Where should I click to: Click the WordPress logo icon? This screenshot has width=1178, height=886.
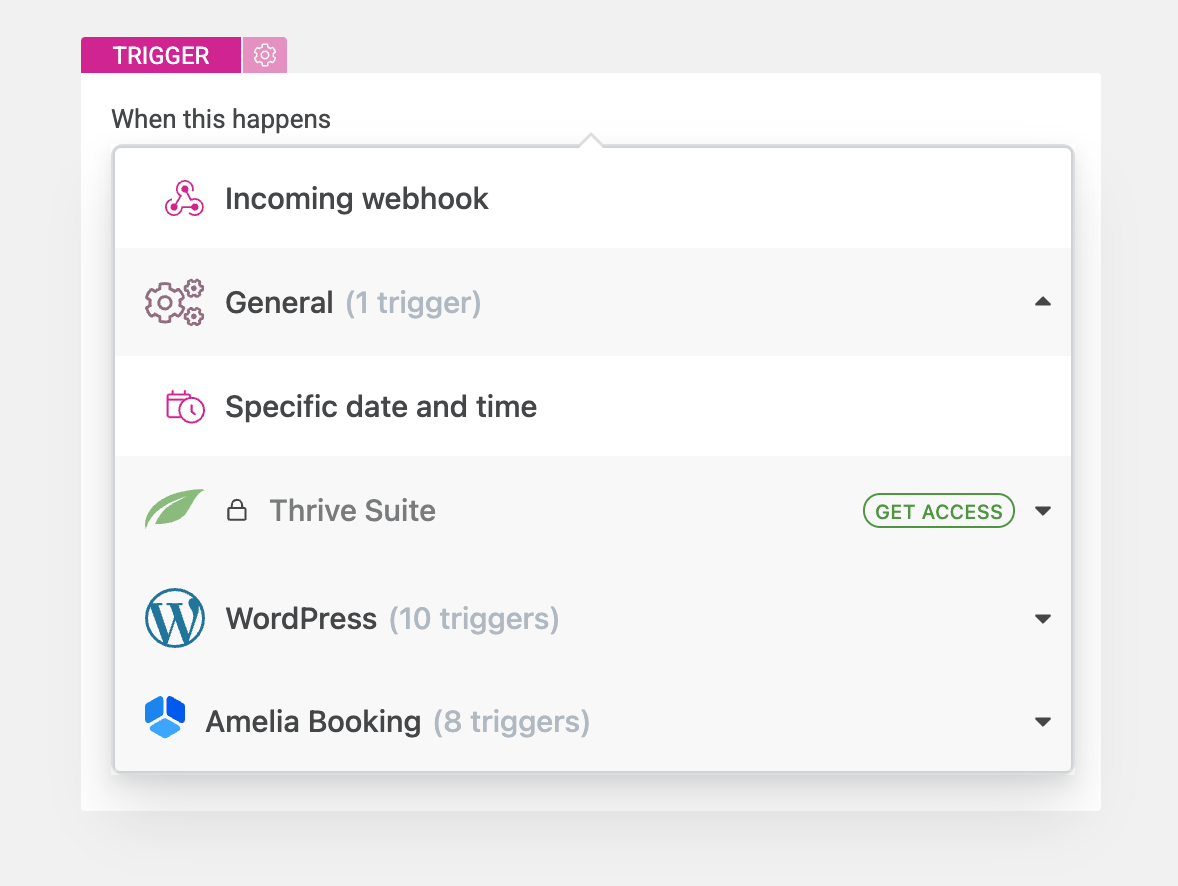(x=175, y=618)
